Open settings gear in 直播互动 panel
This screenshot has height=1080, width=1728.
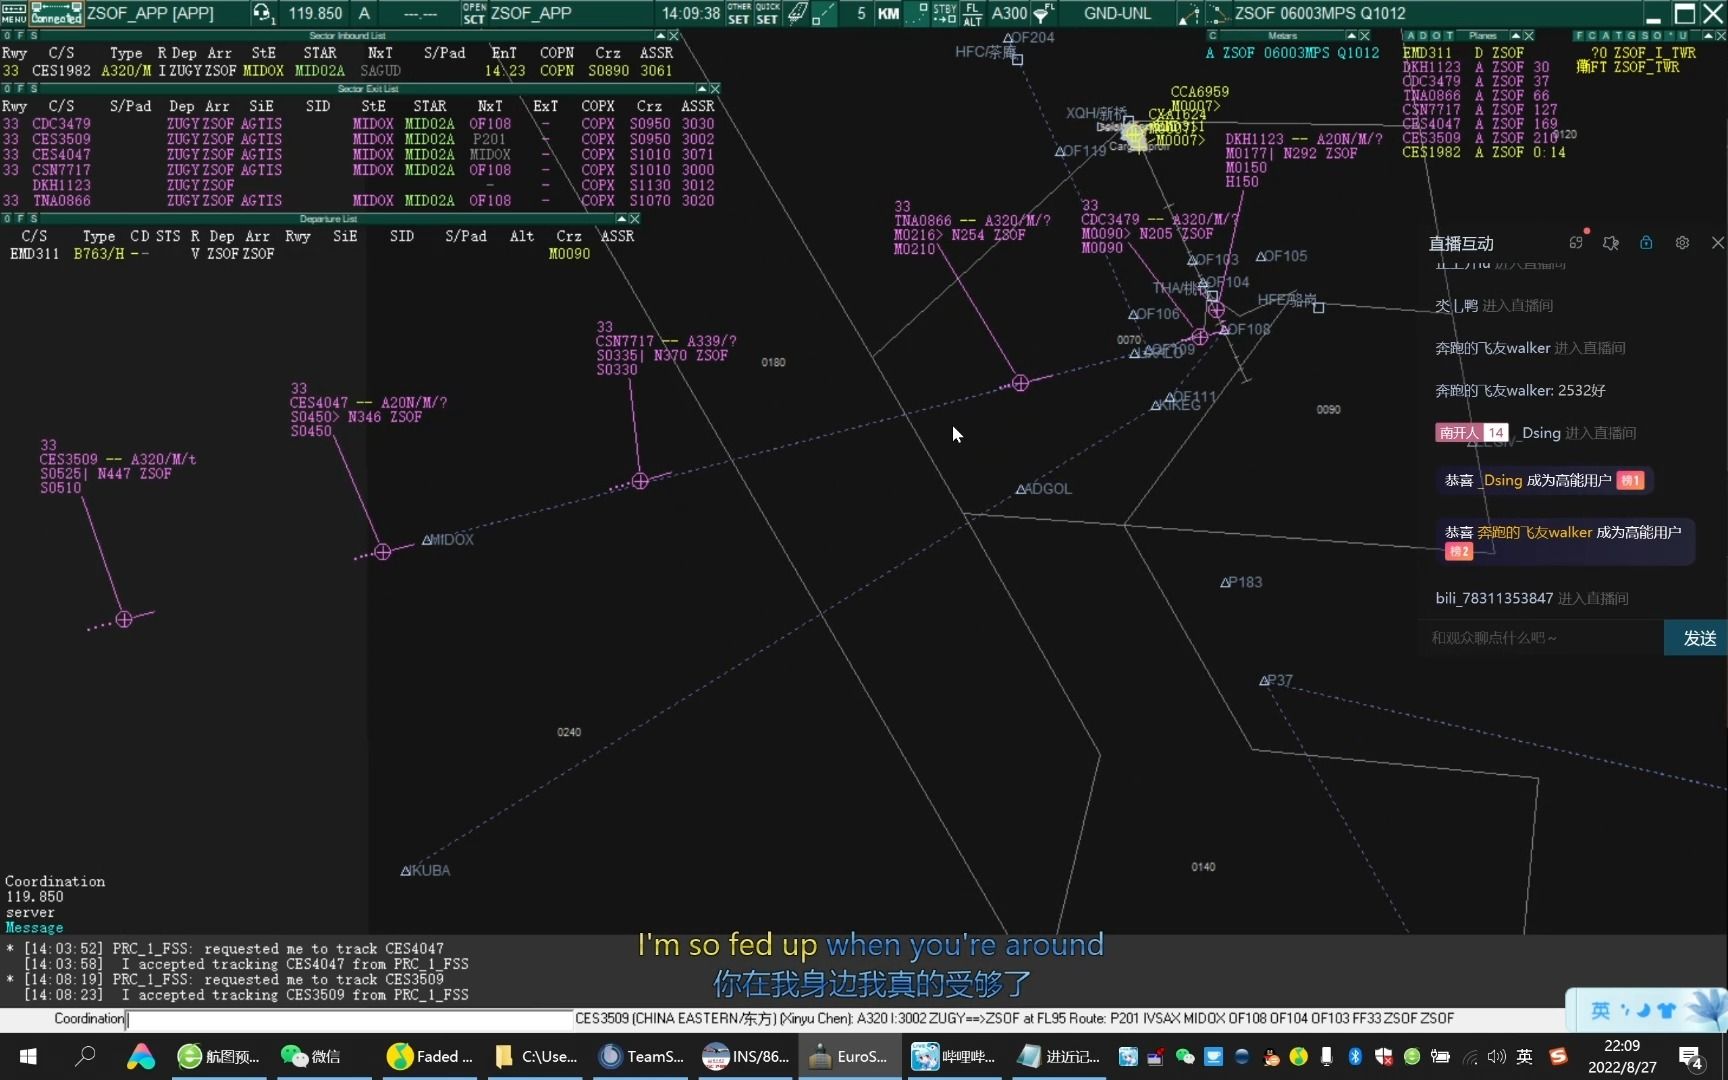click(x=1682, y=243)
